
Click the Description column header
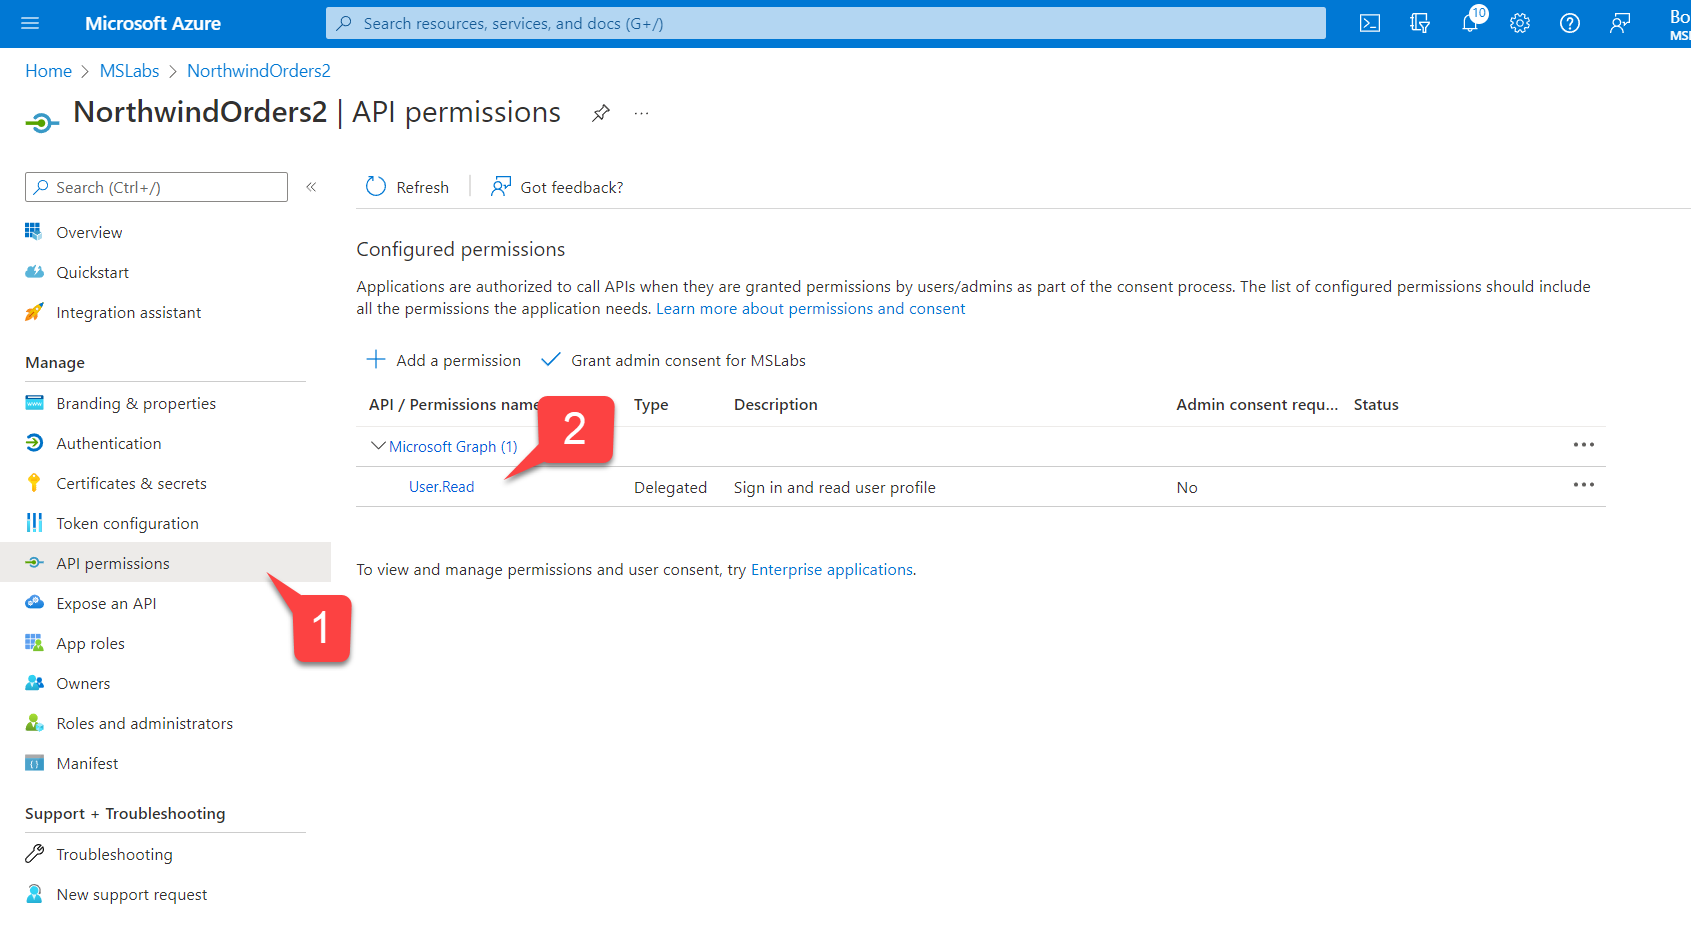pos(776,404)
